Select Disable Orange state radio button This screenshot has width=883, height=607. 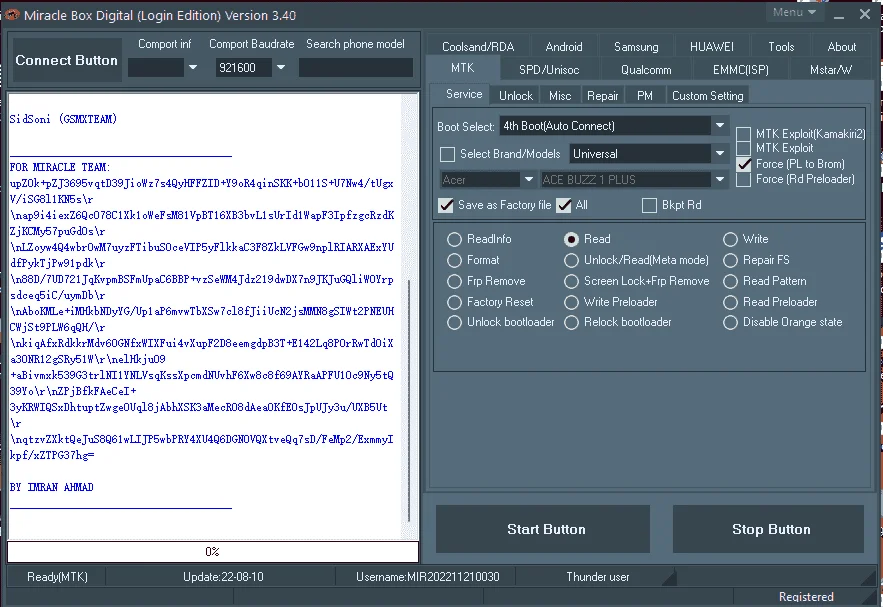(x=730, y=323)
